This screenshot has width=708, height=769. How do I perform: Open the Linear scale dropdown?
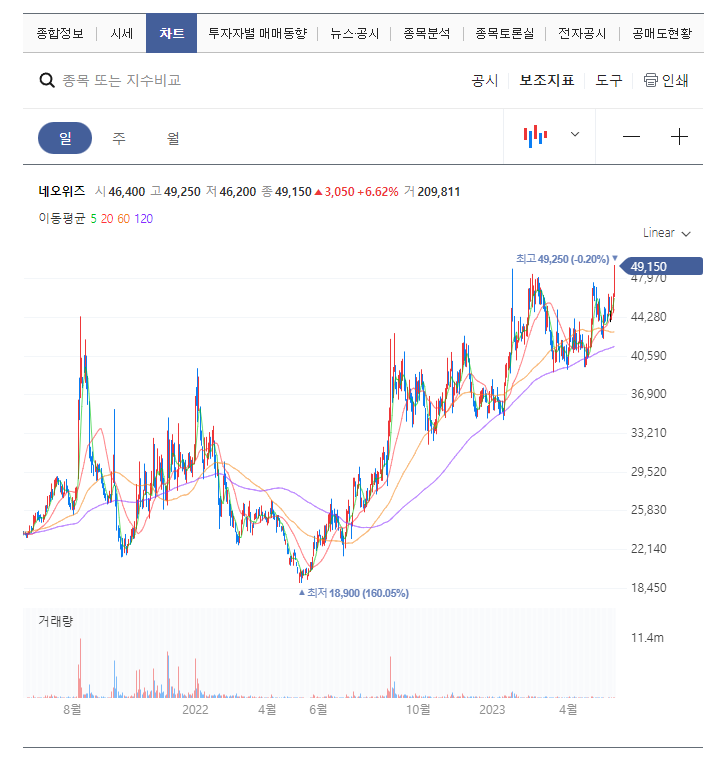(x=667, y=233)
